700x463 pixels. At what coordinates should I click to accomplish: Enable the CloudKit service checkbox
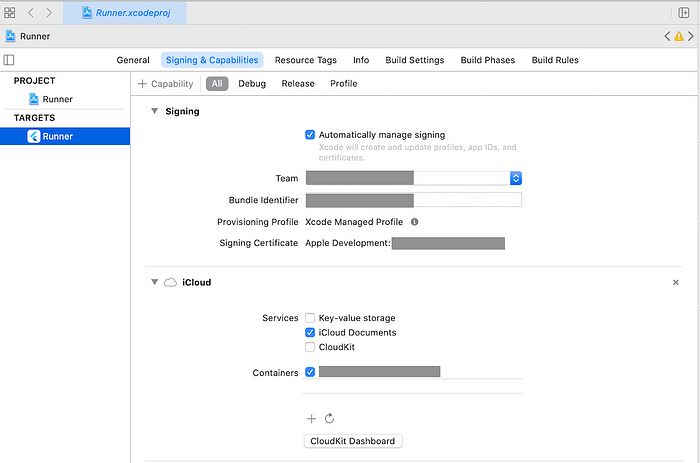click(x=310, y=347)
